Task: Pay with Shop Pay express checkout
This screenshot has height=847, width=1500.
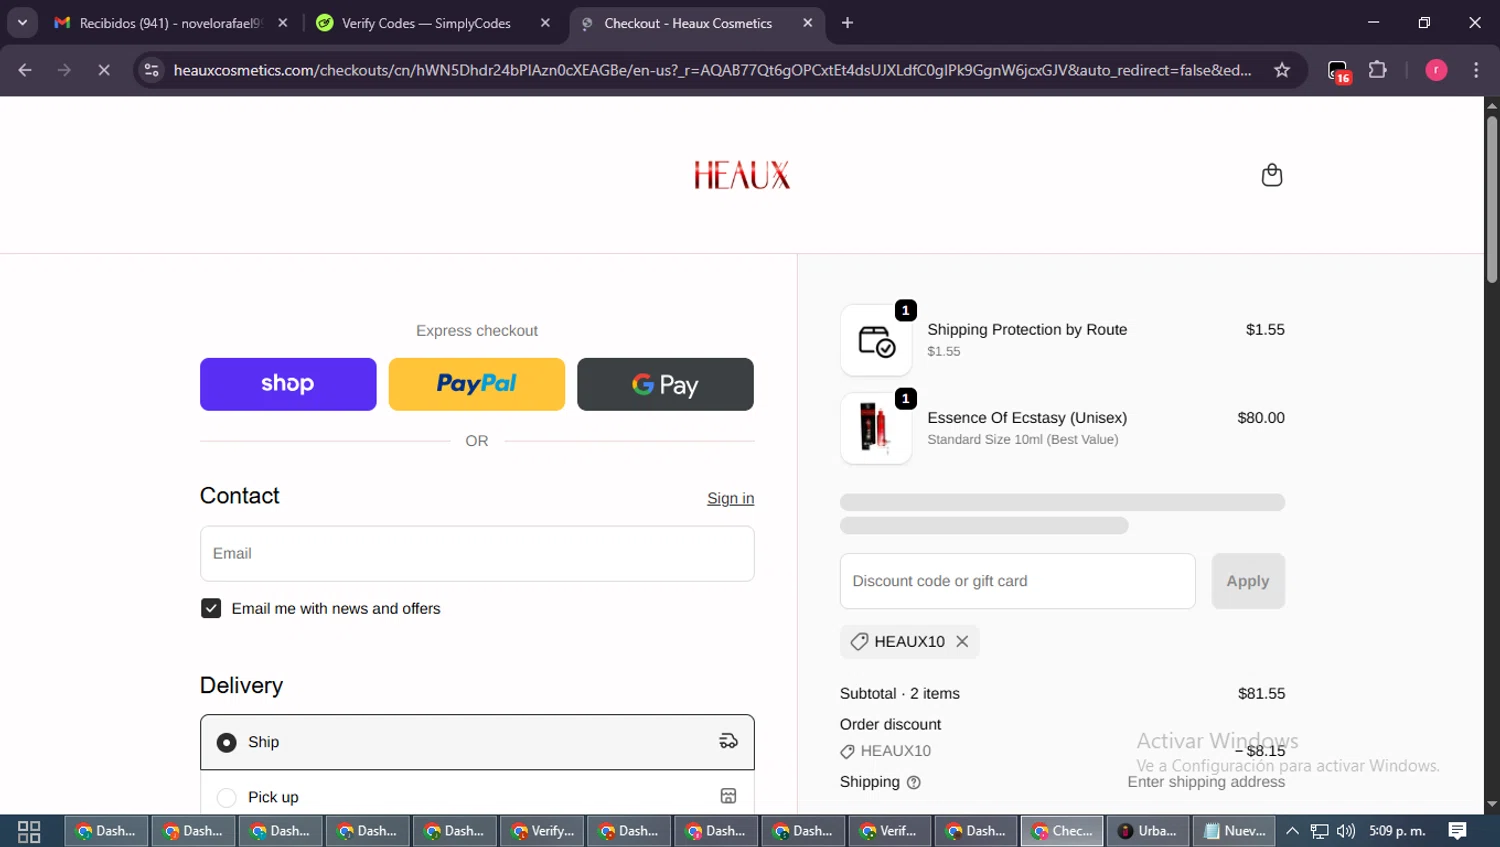Action: pyautogui.click(x=288, y=384)
